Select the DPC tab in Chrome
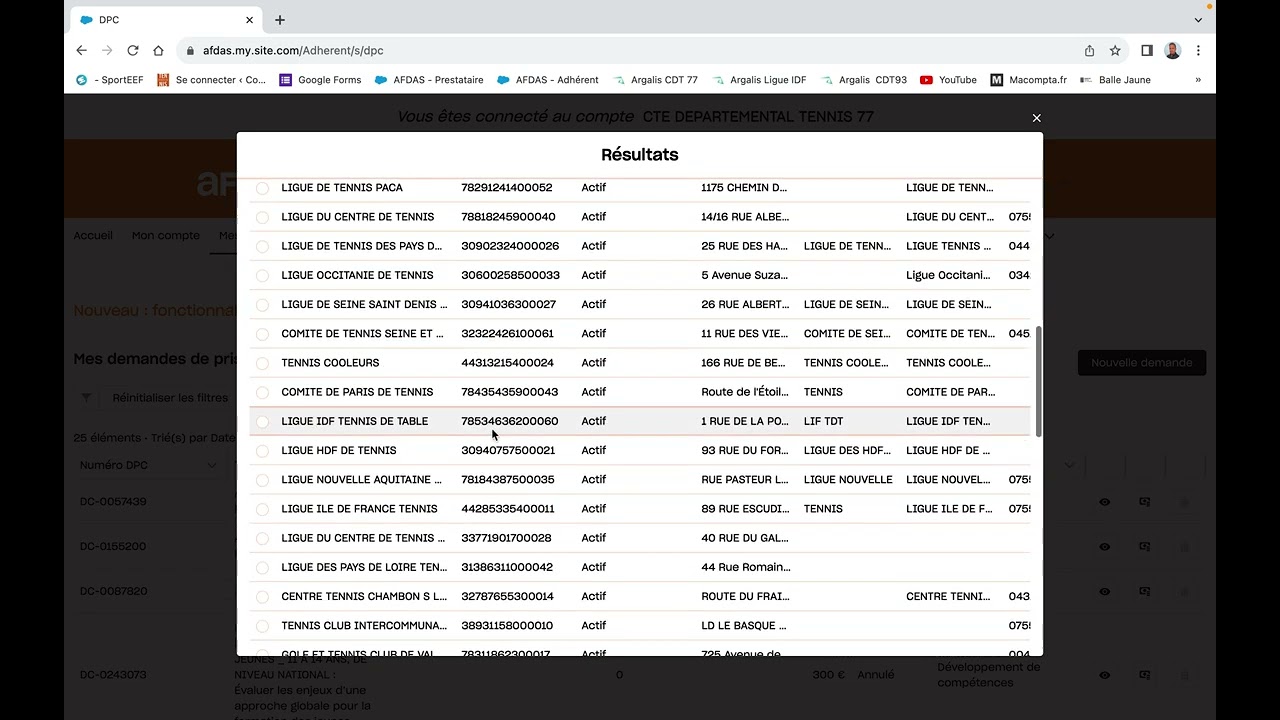The image size is (1280, 720). 165,20
